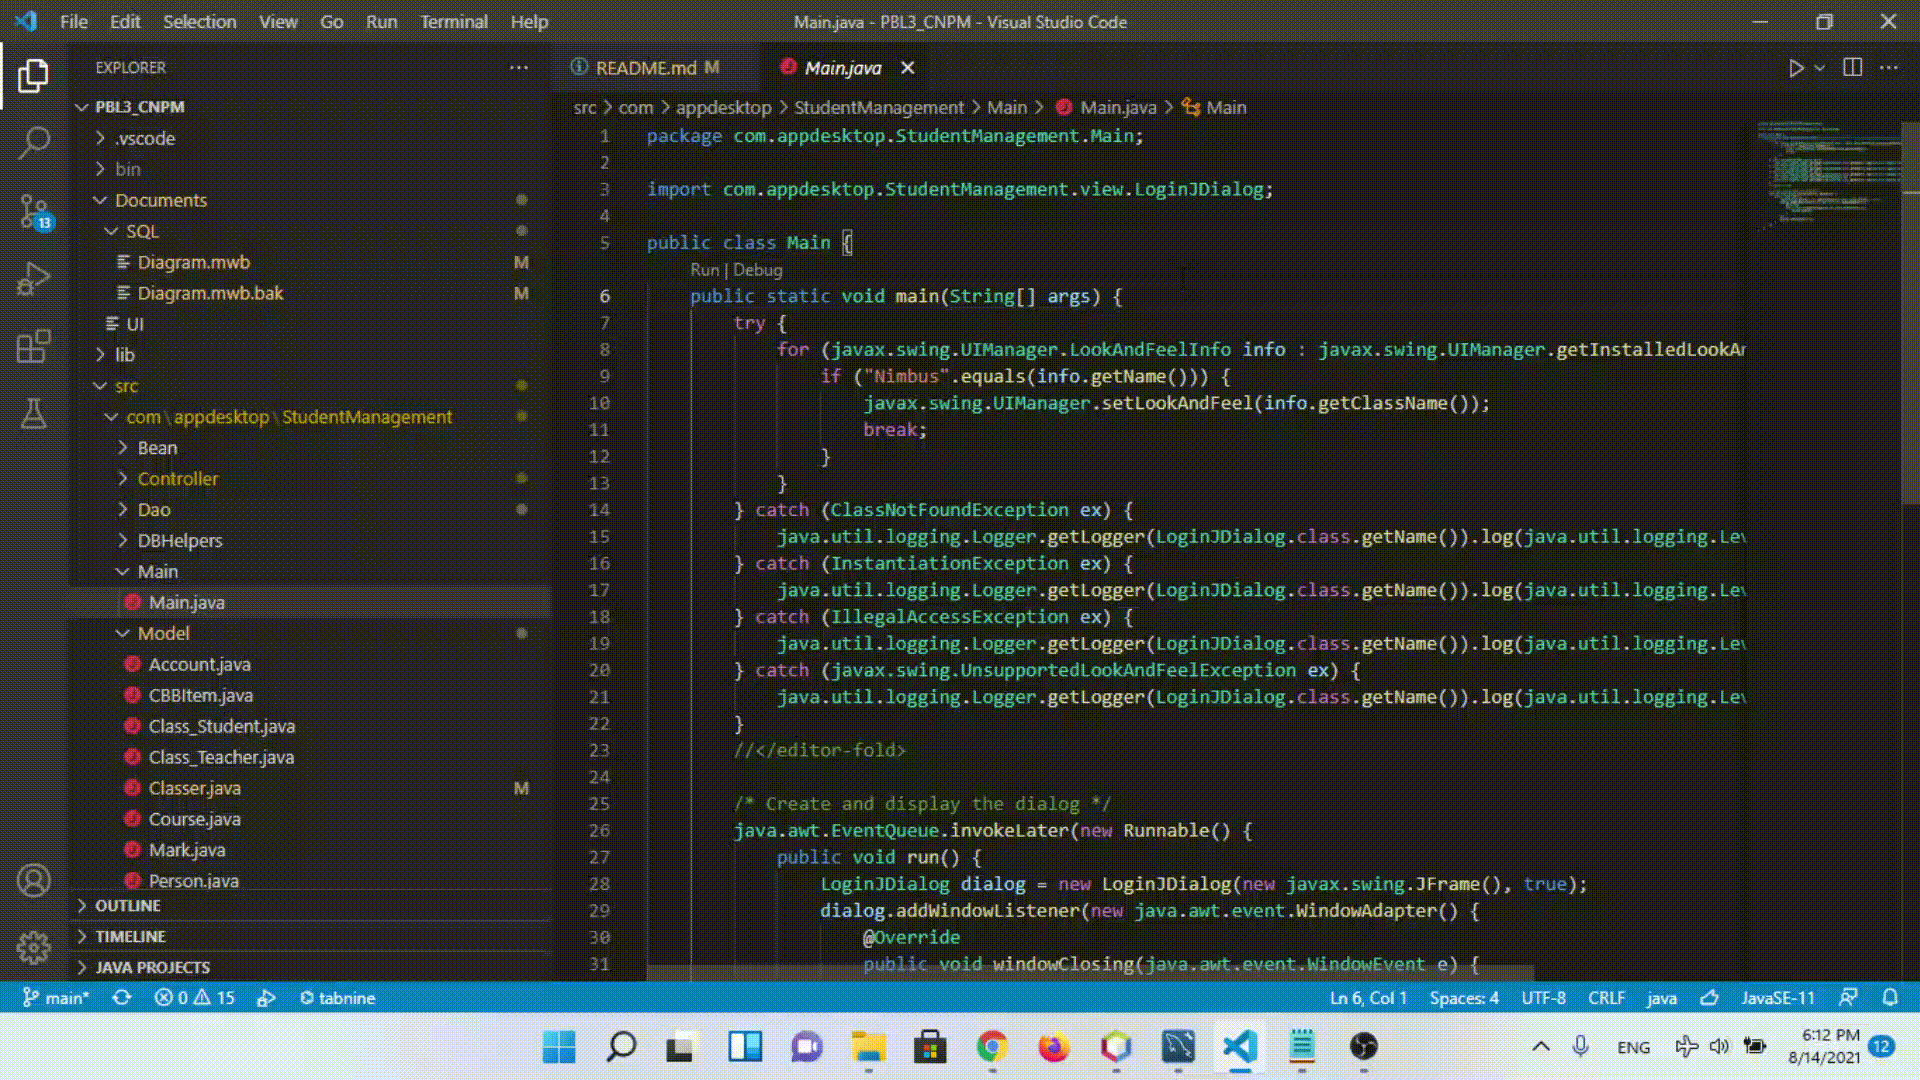Expand the Controller folder

click(x=177, y=479)
